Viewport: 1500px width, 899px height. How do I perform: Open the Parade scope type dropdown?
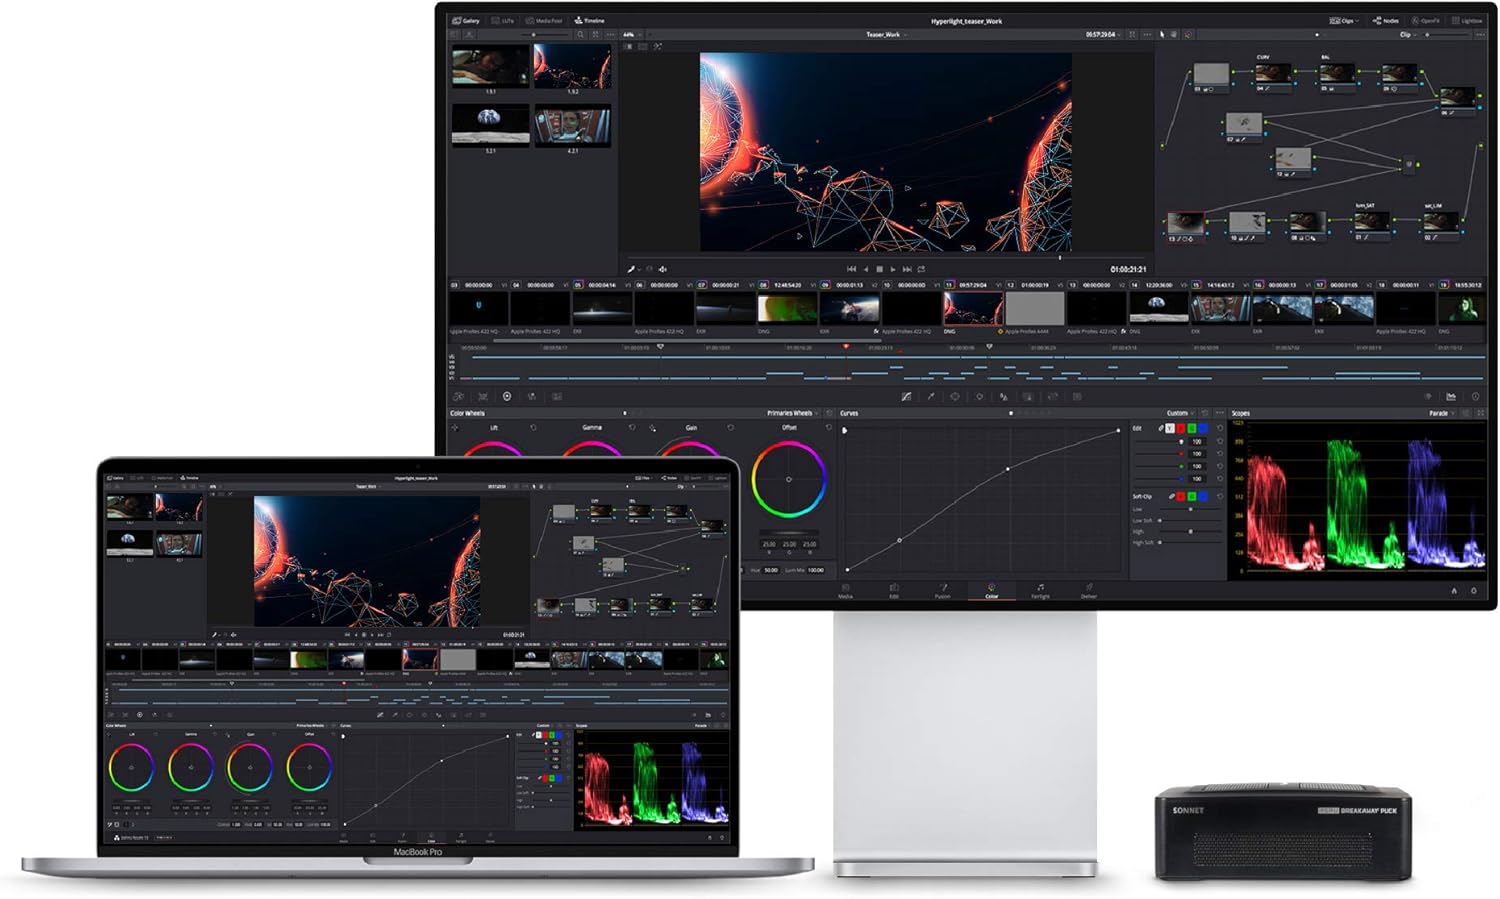(x=1442, y=413)
